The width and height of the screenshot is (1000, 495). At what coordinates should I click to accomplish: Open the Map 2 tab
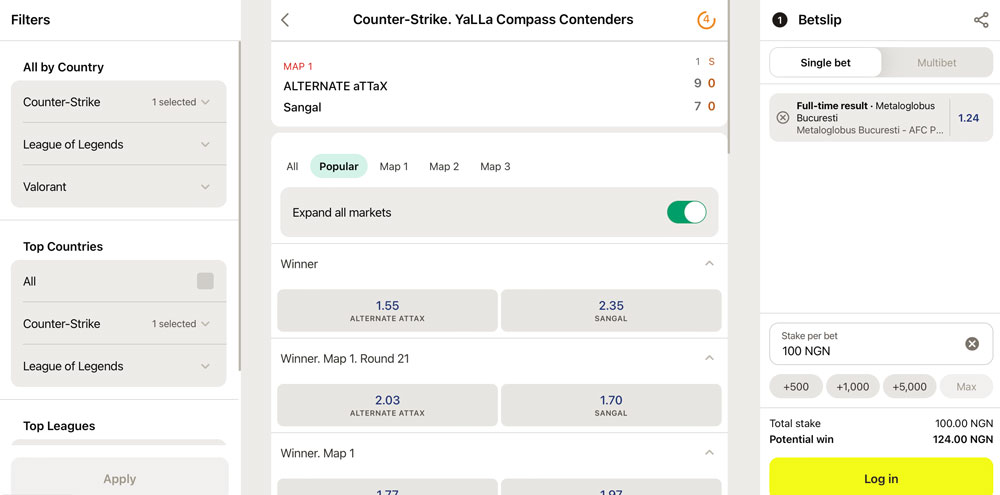point(444,166)
